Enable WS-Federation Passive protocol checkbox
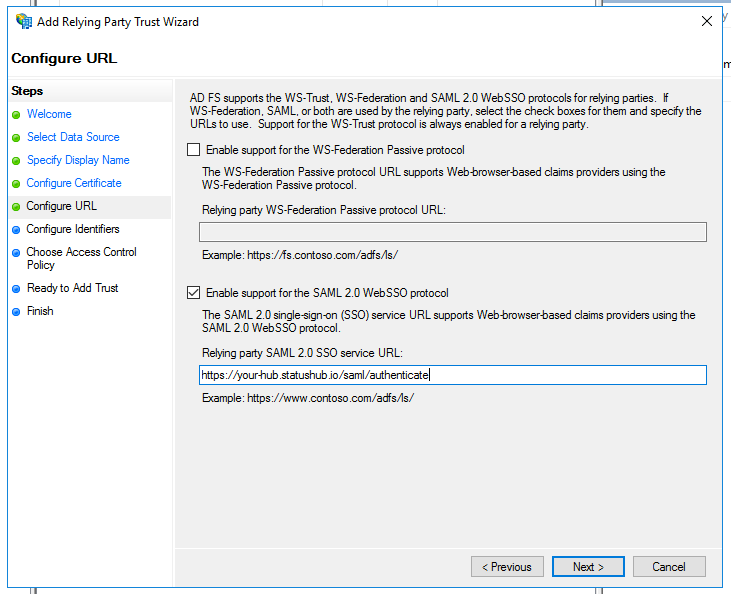Screen dimensions: 731x594 pos(193,150)
